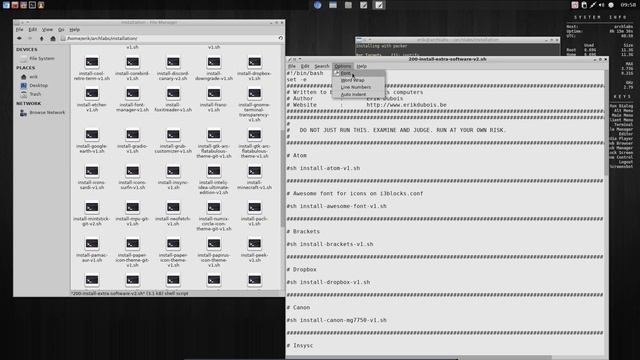Select the install-gnome-terminal-transparency-v1.sh file icon
Screen dimensions: 640x360
[254, 94]
